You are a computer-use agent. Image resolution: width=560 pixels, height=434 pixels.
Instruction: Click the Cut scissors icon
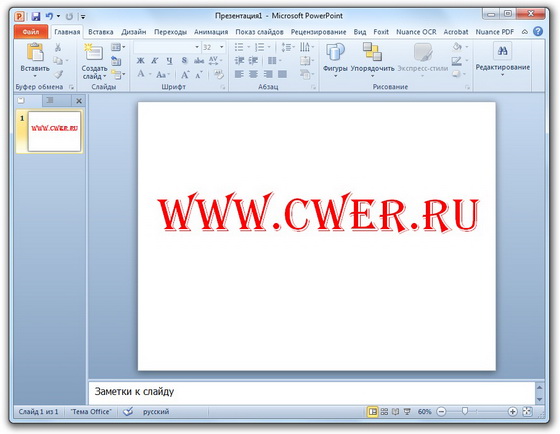[58, 47]
